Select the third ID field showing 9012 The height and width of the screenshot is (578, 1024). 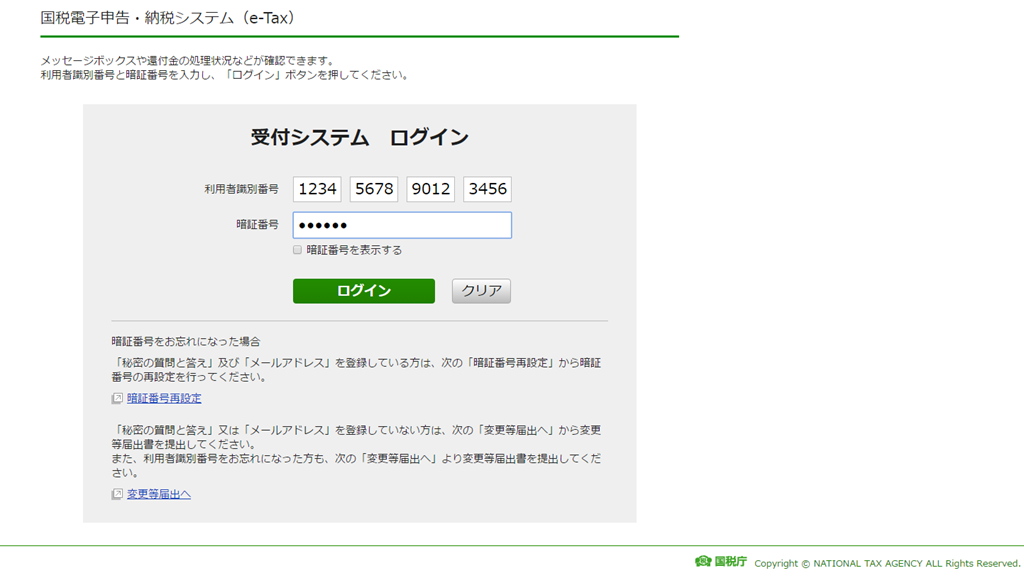431,189
